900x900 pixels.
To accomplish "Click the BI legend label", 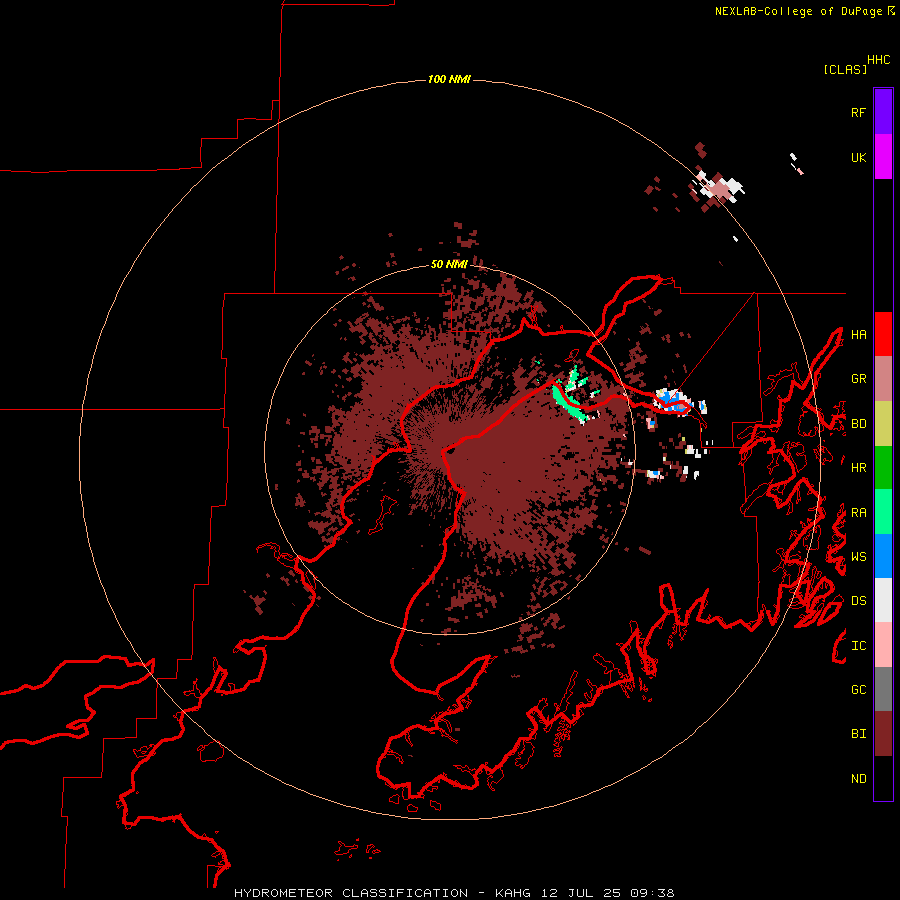I will 858,734.
